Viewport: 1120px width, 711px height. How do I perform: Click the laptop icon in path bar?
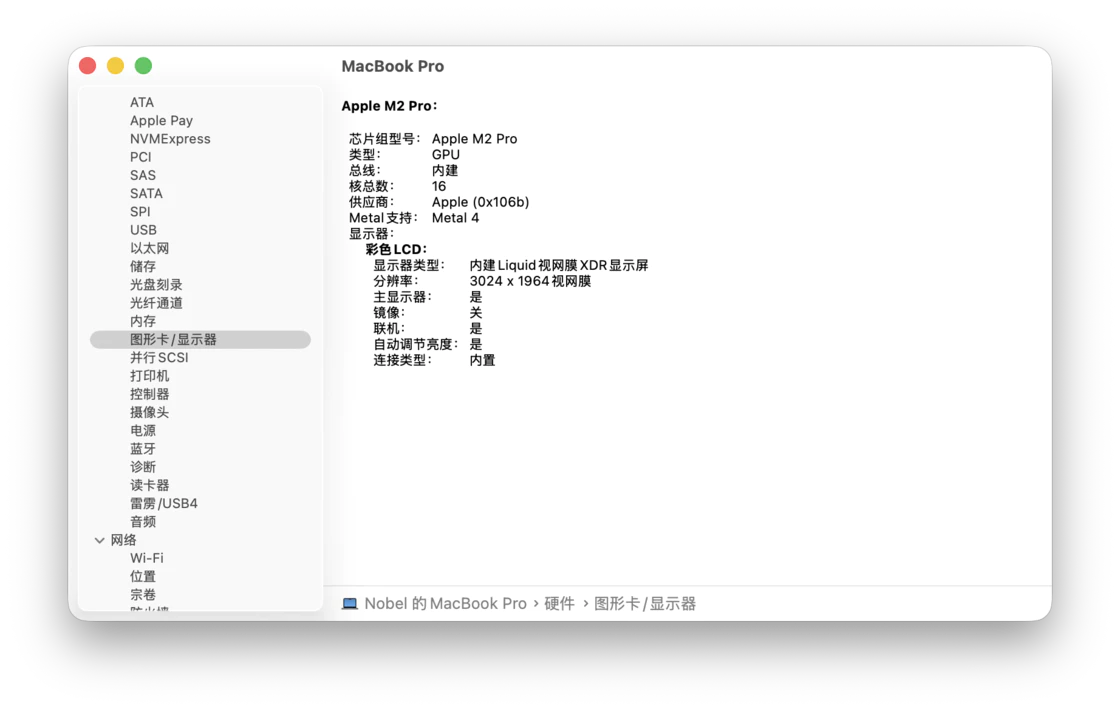[349, 604]
